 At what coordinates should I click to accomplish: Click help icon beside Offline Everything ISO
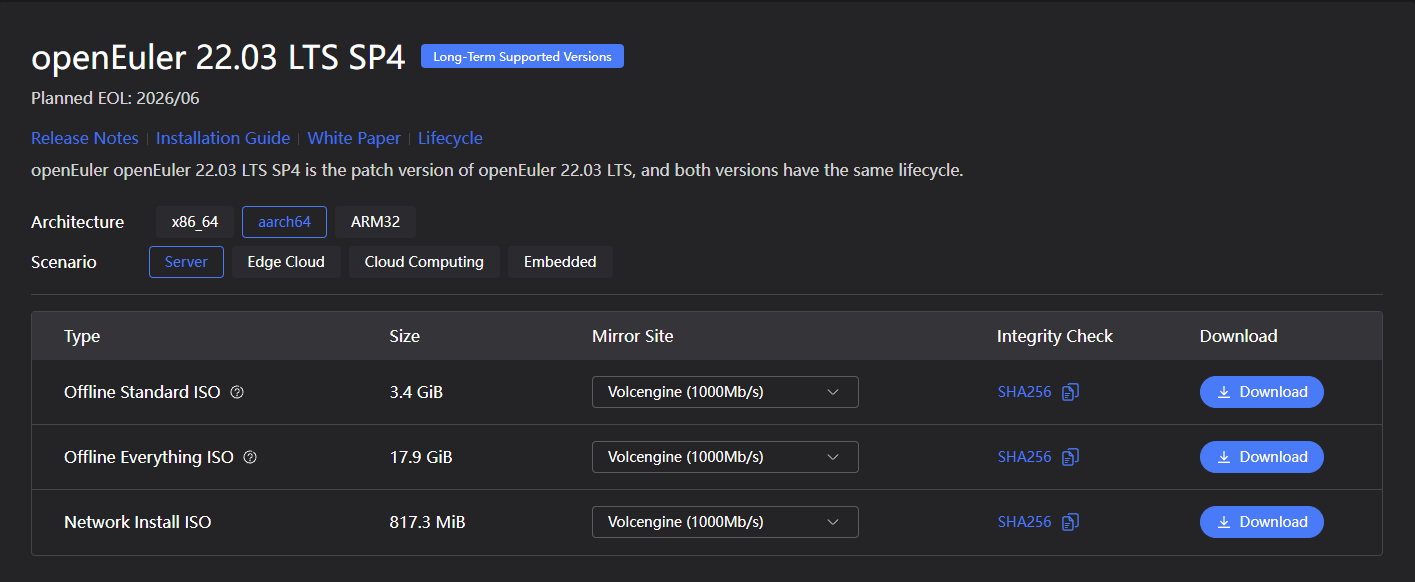[250, 457]
